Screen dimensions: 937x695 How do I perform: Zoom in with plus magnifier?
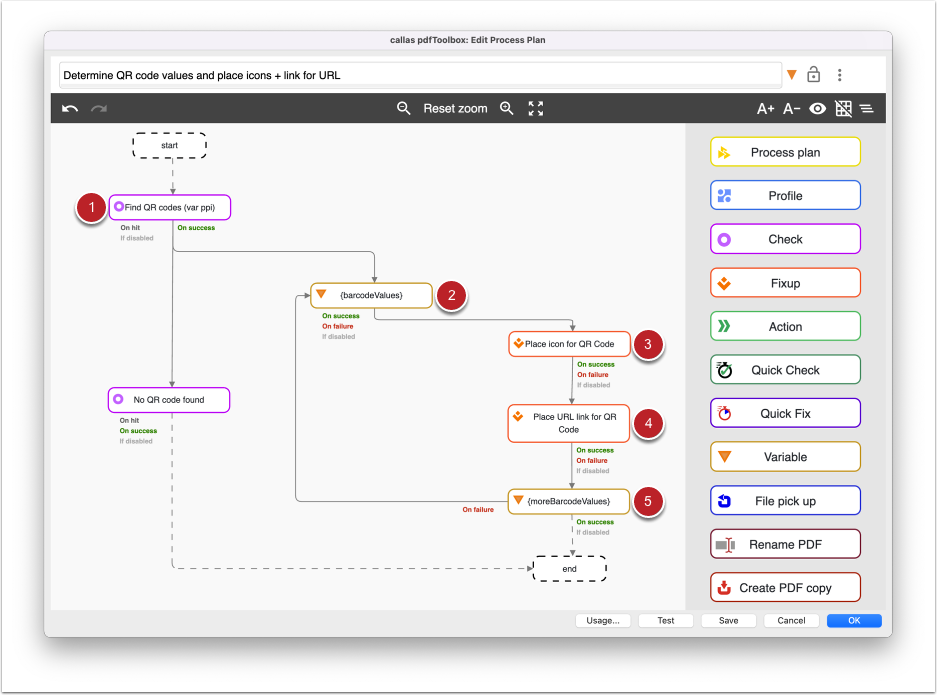coord(507,108)
